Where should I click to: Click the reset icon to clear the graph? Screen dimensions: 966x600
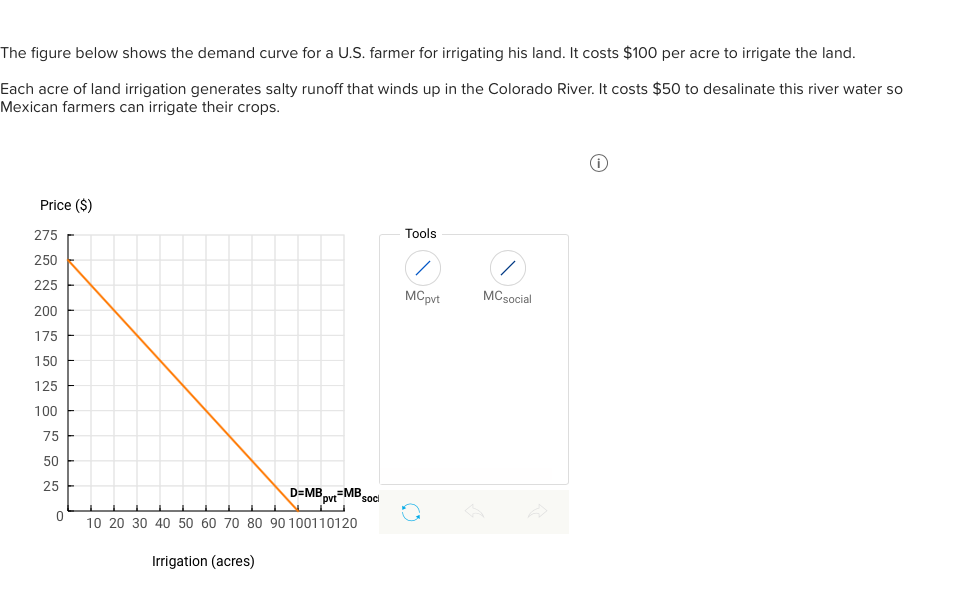point(411,511)
